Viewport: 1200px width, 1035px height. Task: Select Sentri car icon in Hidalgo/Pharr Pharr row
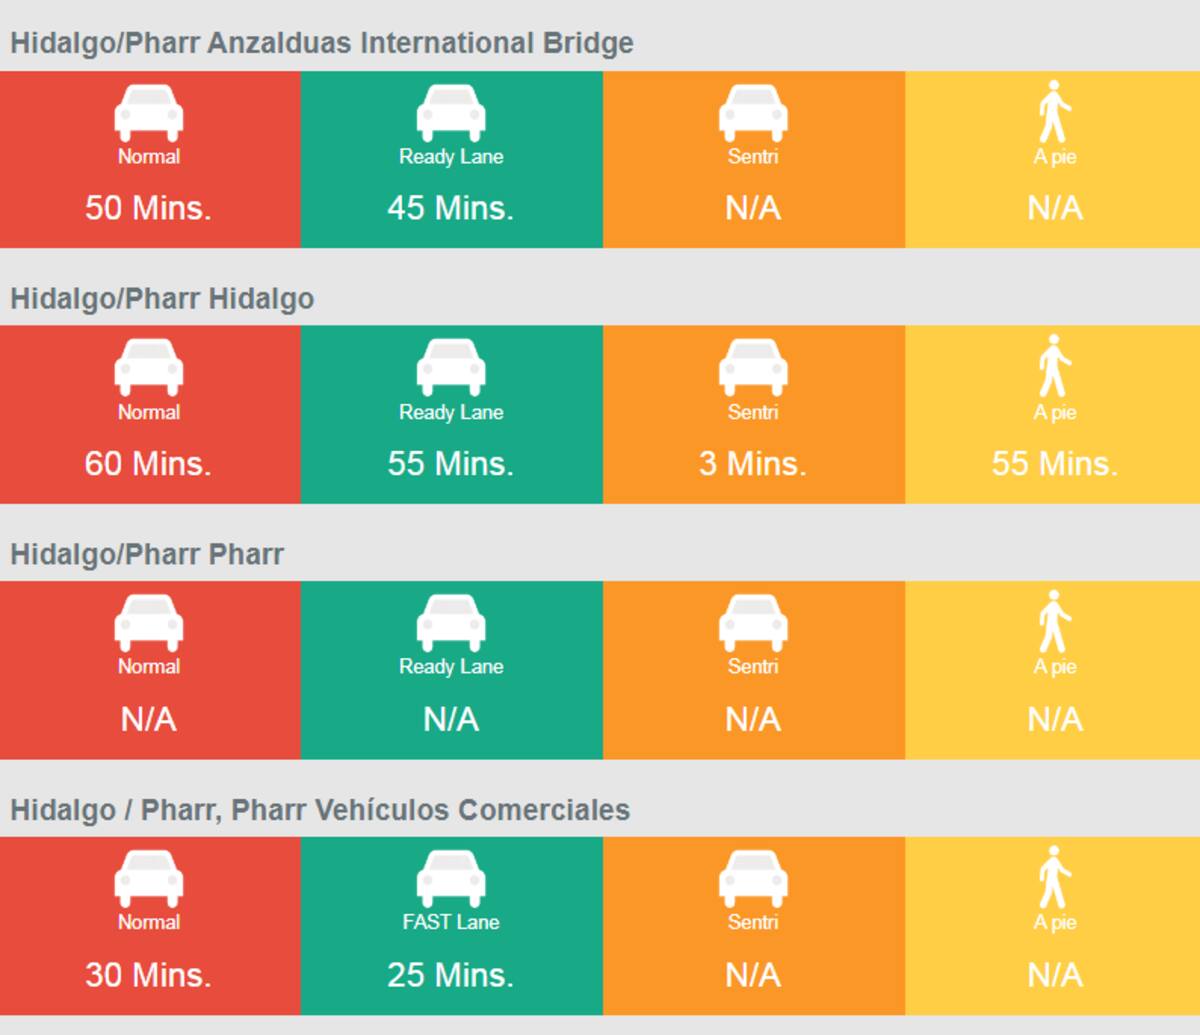[753, 623]
